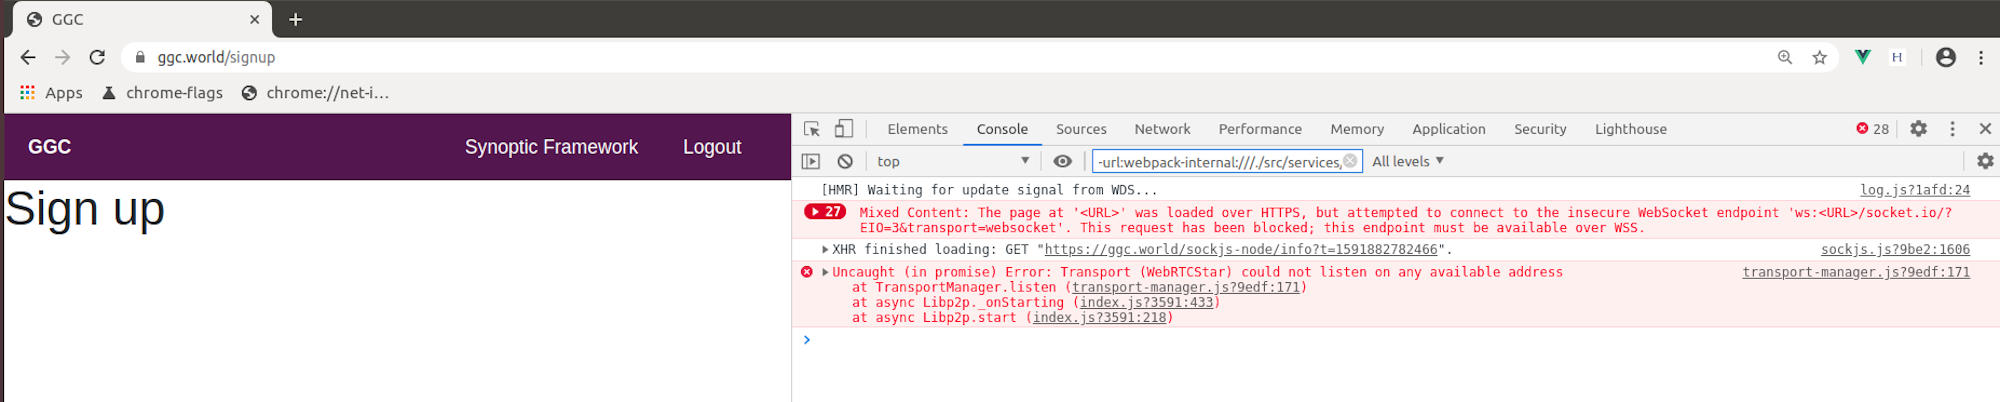
Task: Open the Vue devtools extension
Action: click(1862, 57)
